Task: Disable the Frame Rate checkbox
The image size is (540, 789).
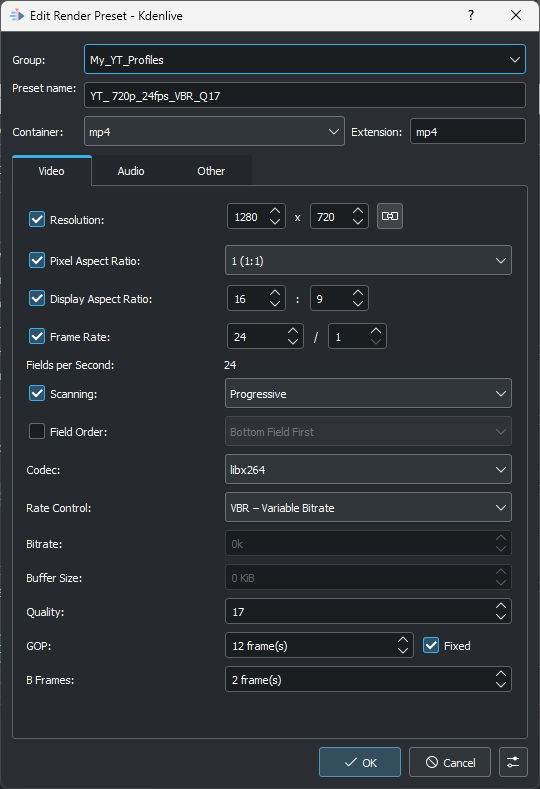Action: (x=37, y=336)
